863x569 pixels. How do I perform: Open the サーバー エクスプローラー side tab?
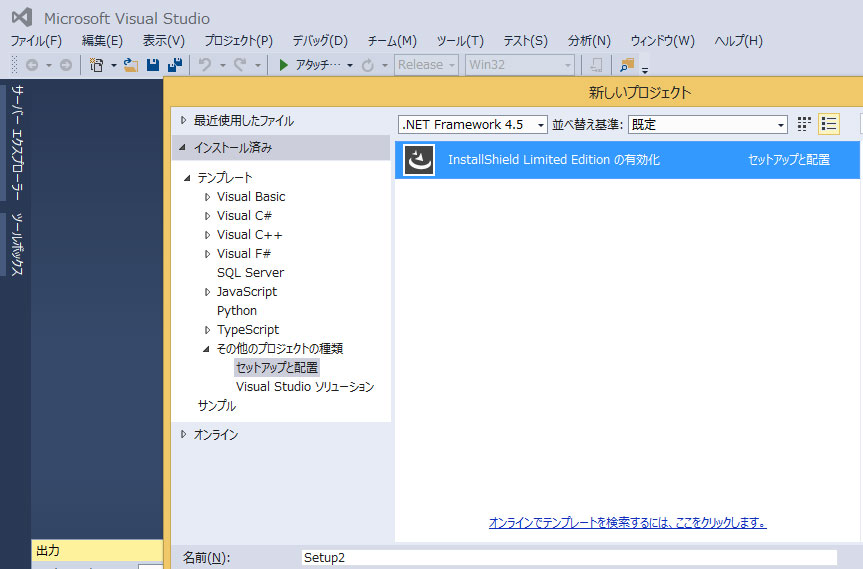(17, 143)
